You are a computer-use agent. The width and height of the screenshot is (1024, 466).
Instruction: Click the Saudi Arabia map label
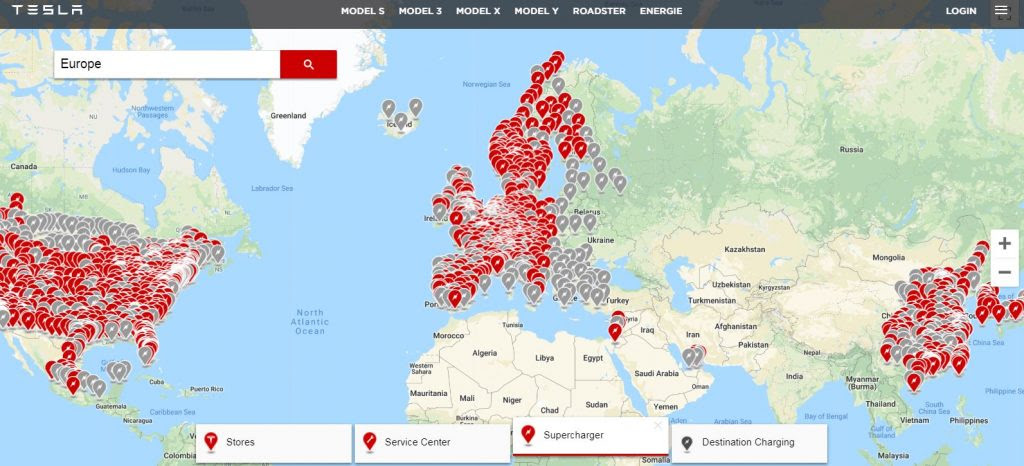point(657,373)
